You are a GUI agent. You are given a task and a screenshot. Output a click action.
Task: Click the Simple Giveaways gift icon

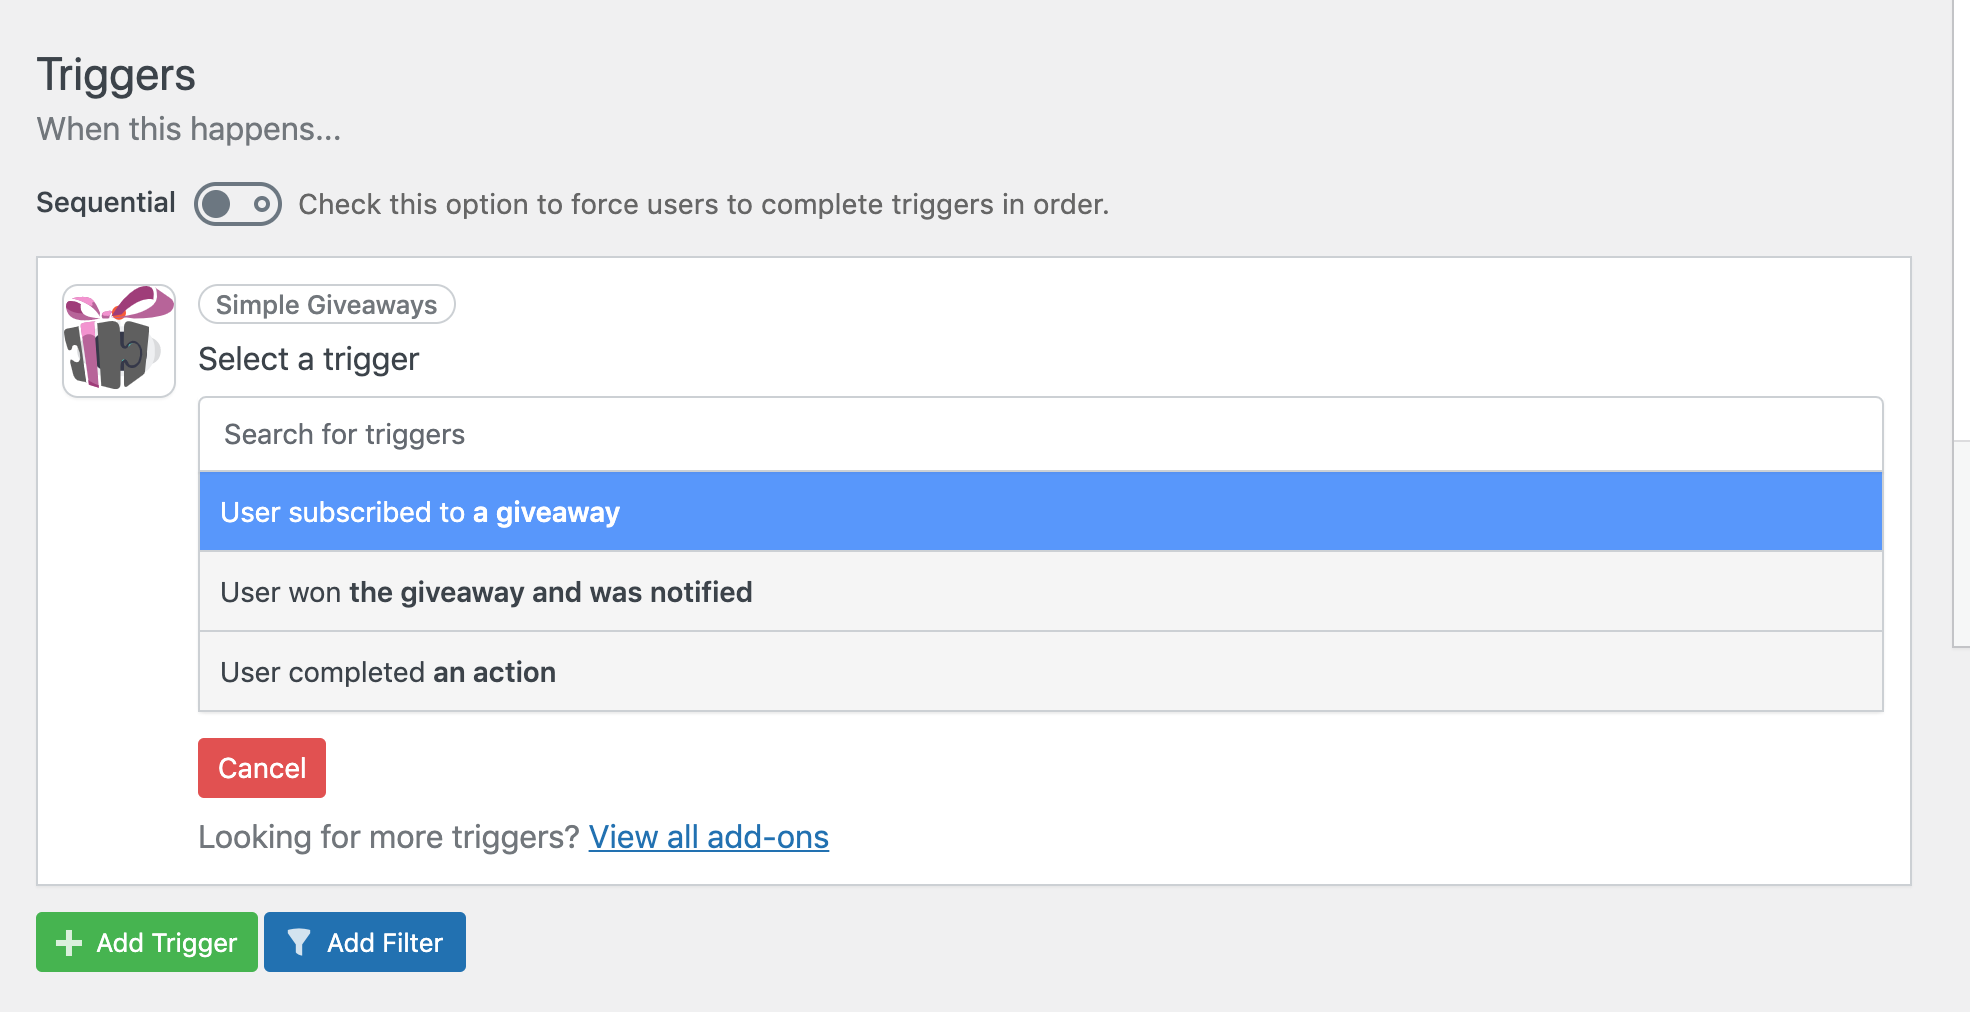pos(117,338)
